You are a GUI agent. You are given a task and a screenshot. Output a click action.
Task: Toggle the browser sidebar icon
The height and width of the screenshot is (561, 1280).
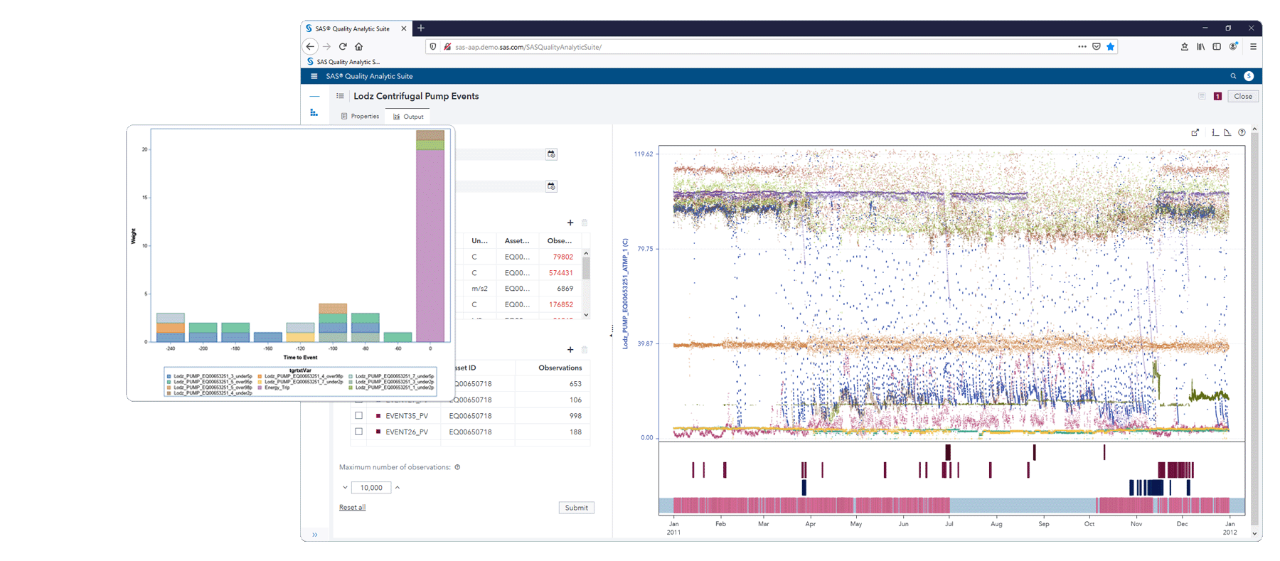point(1217,47)
